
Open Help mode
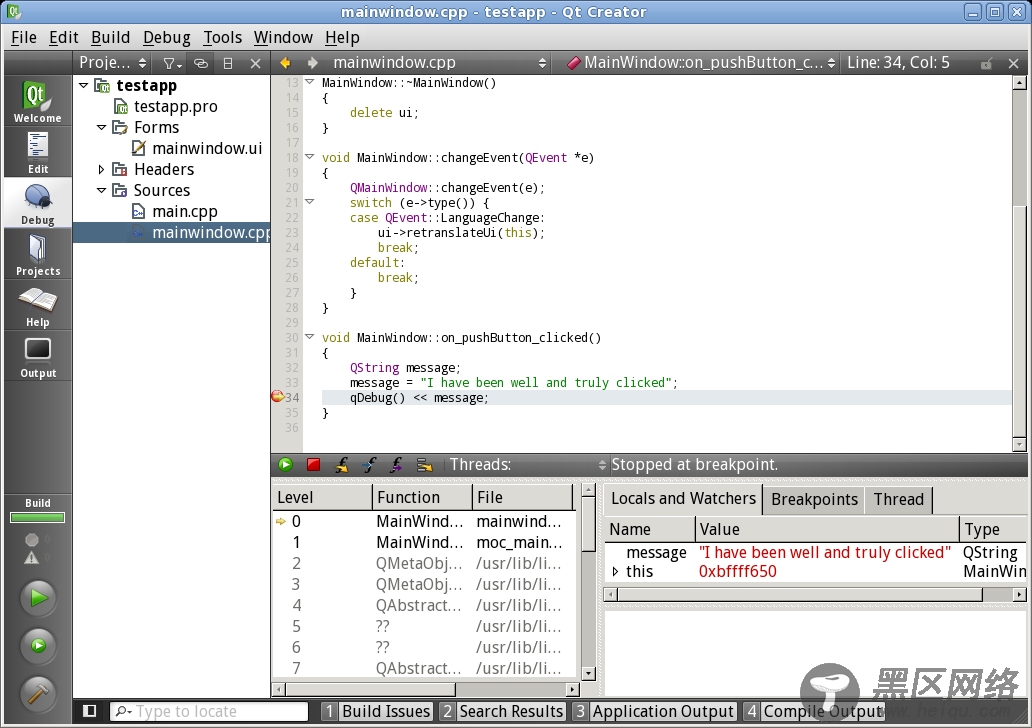(x=38, y=305)
